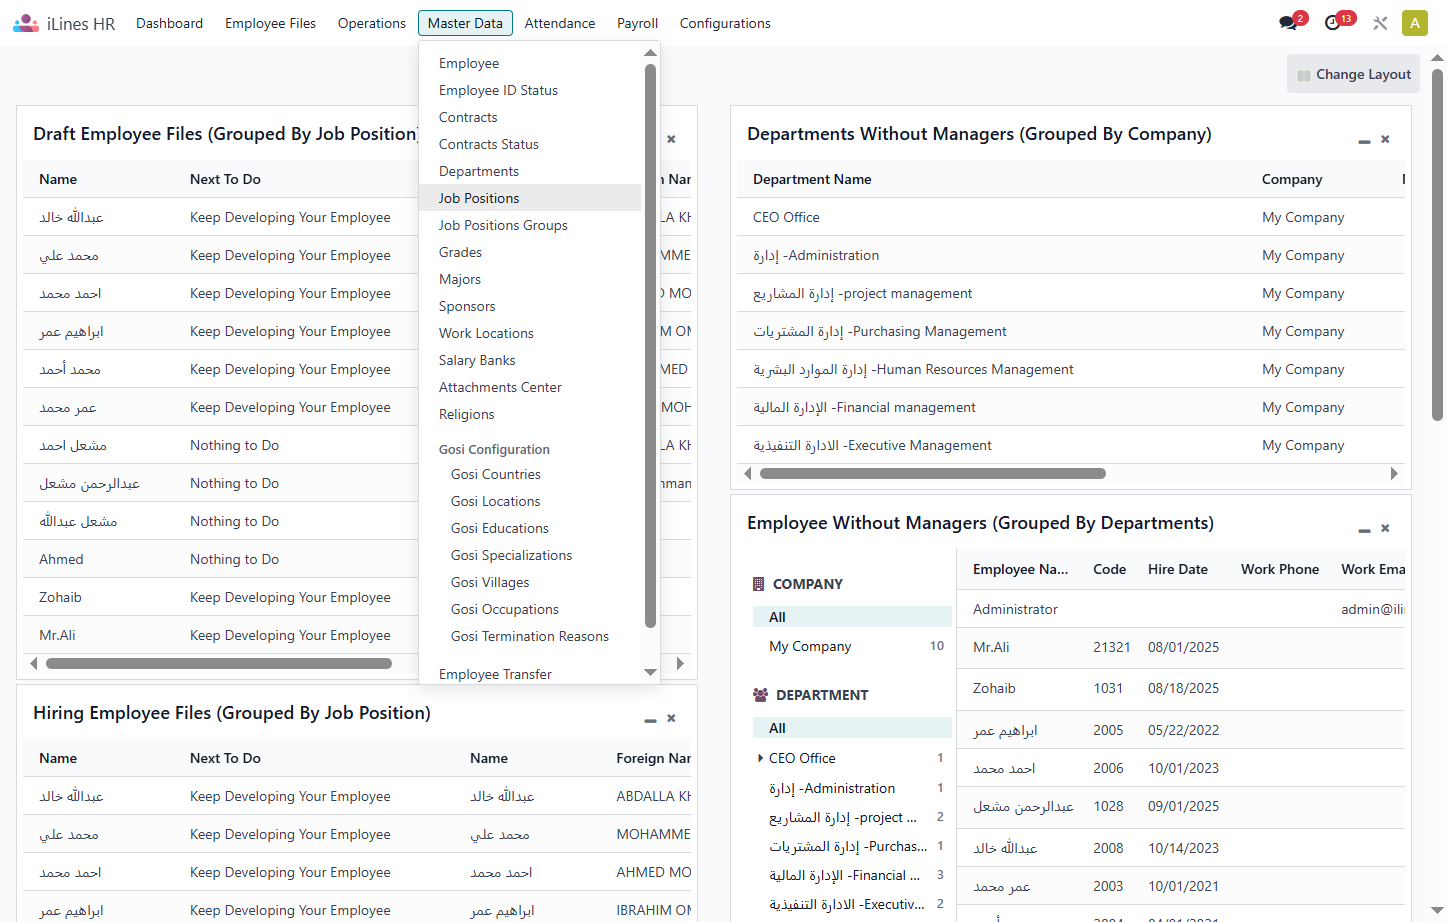Screen dimensions: 1447x922
Task: Select Employee ID Status menu entry
Action: tap(530, 90)
